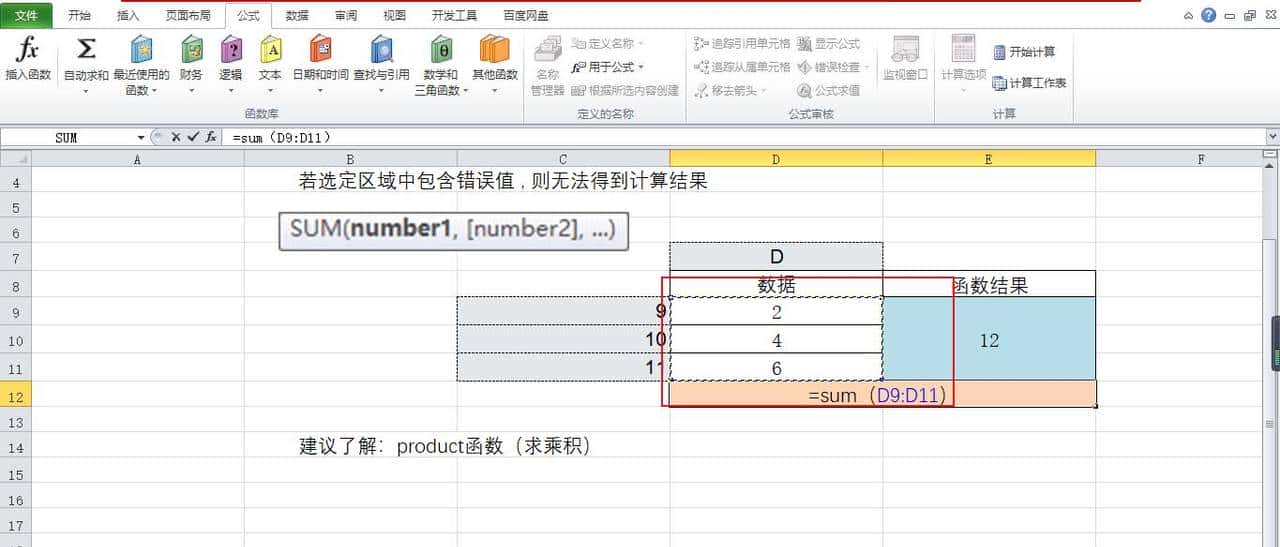This screenshot has width=1280, height=547.
Task: Click the header cell 数据
Action: [x=776, y=285]
